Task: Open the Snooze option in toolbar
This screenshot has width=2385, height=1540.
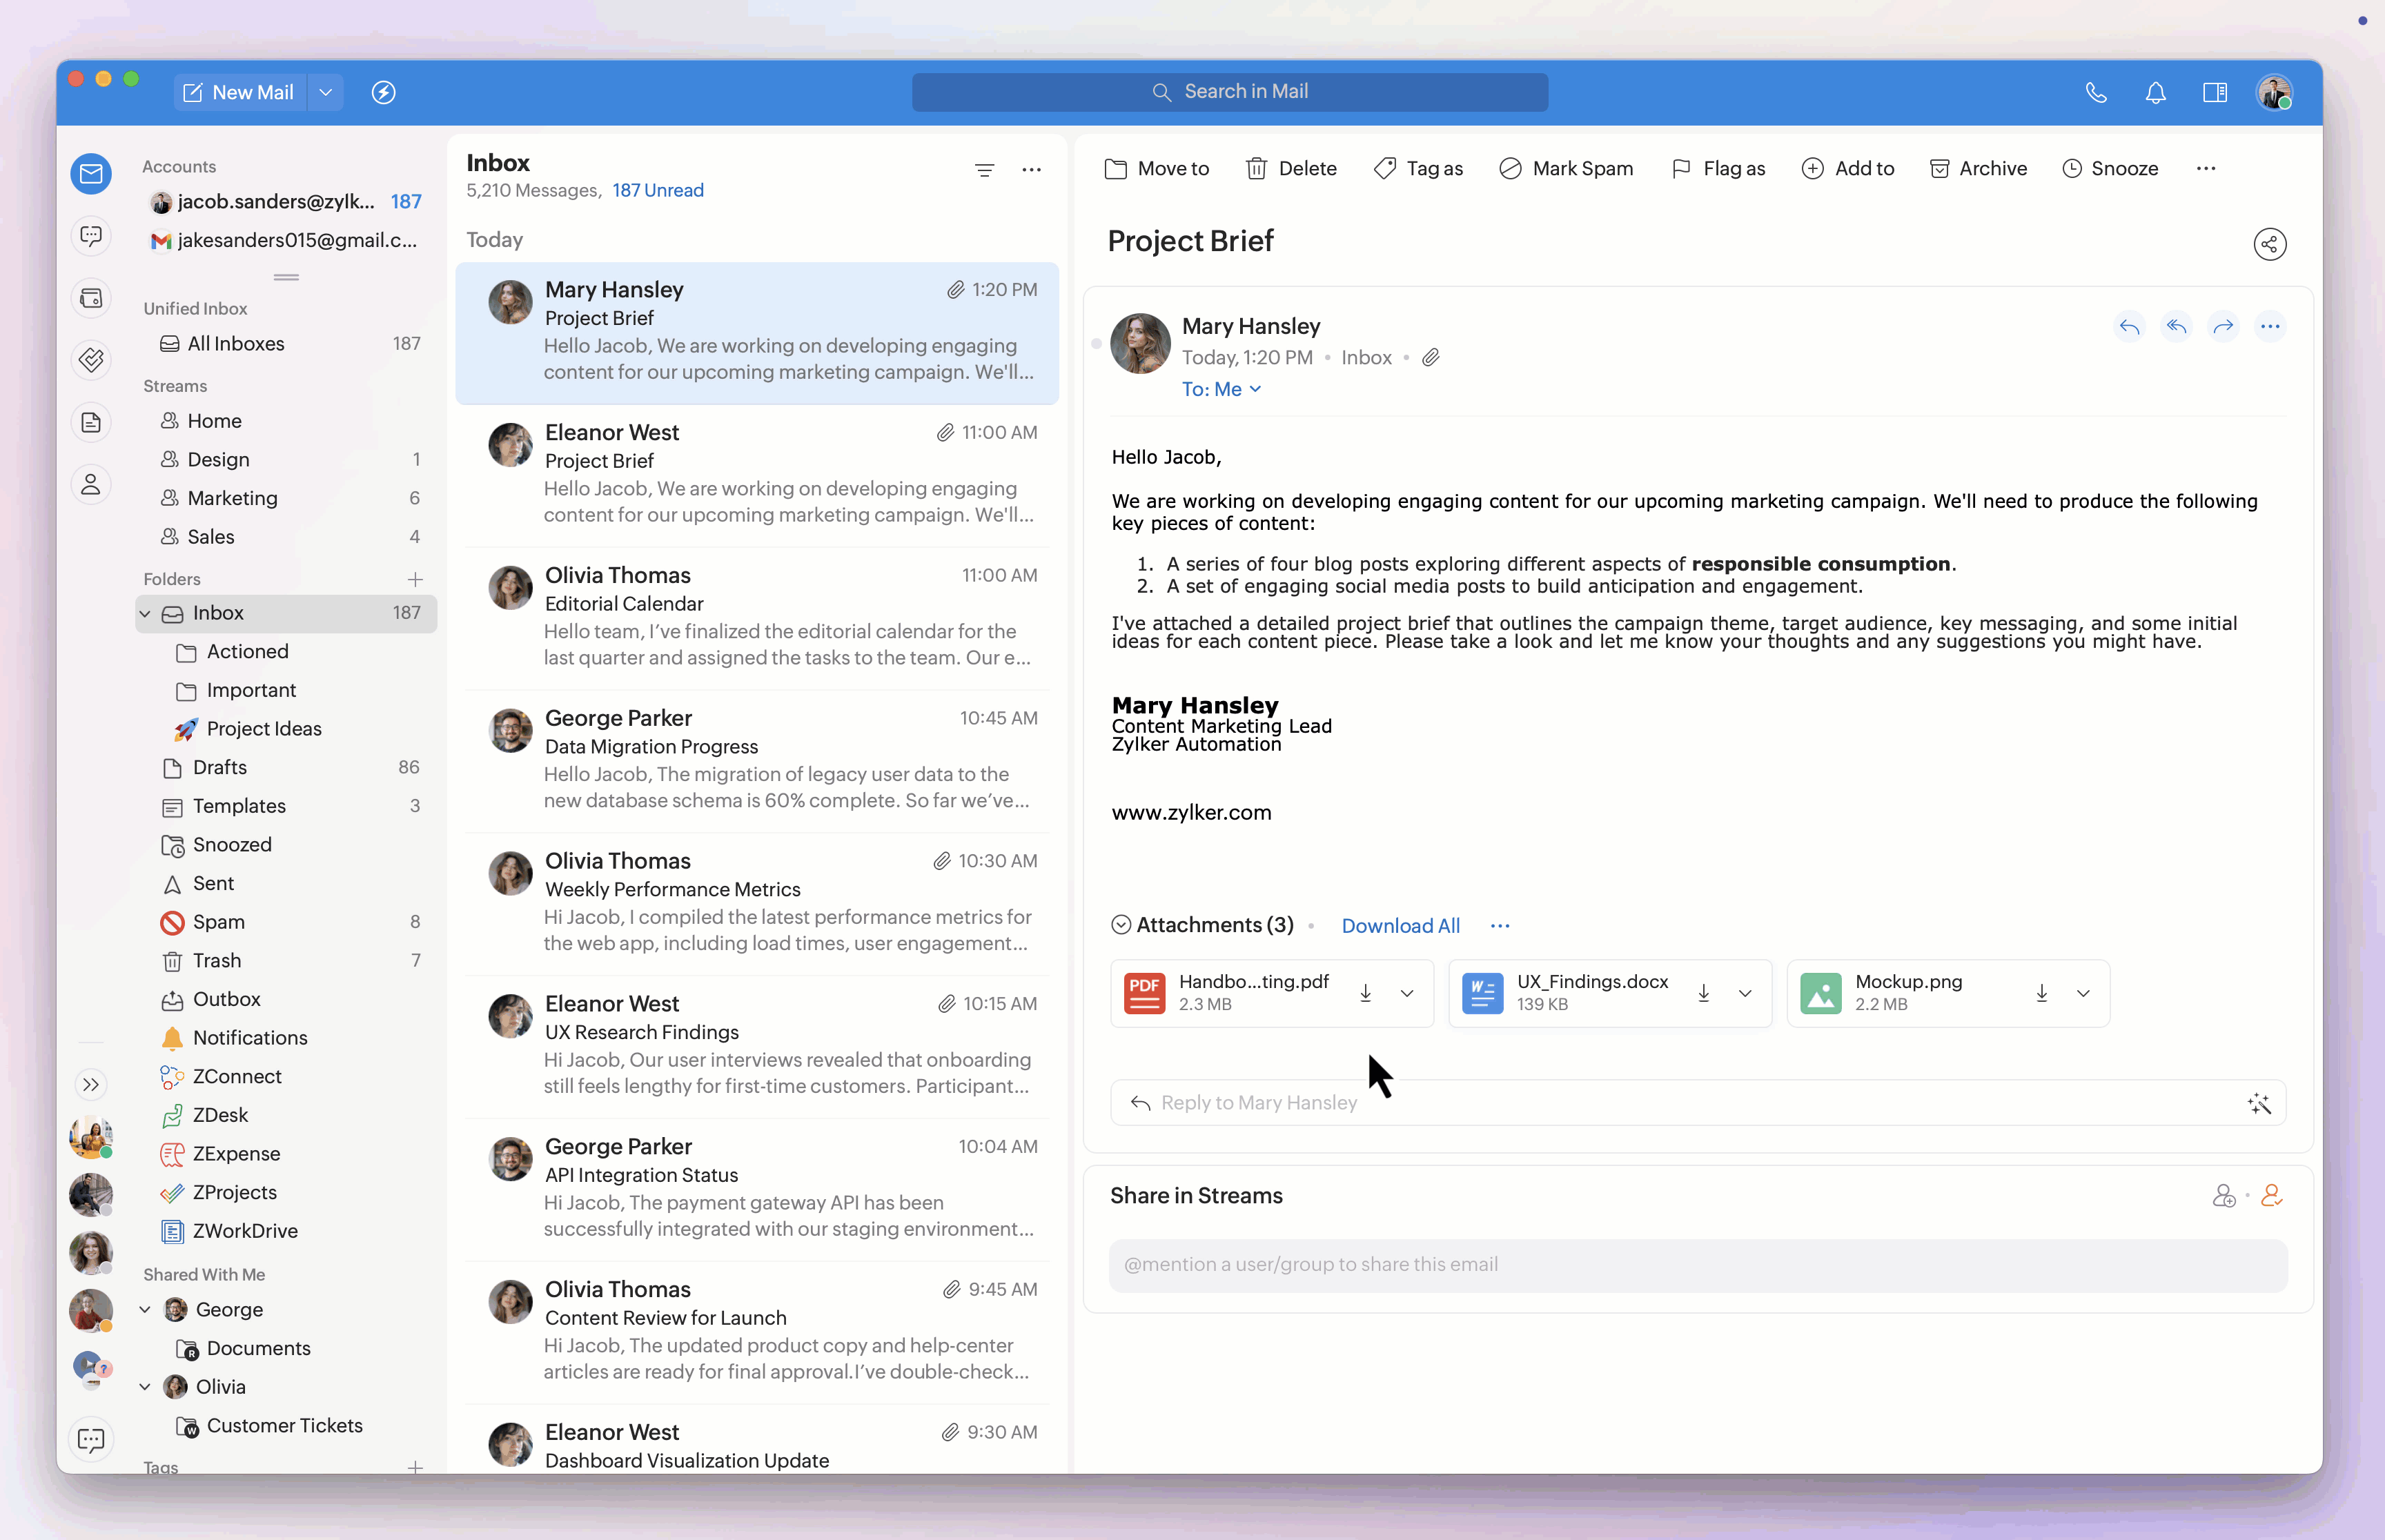Action: click(2110, 169)
